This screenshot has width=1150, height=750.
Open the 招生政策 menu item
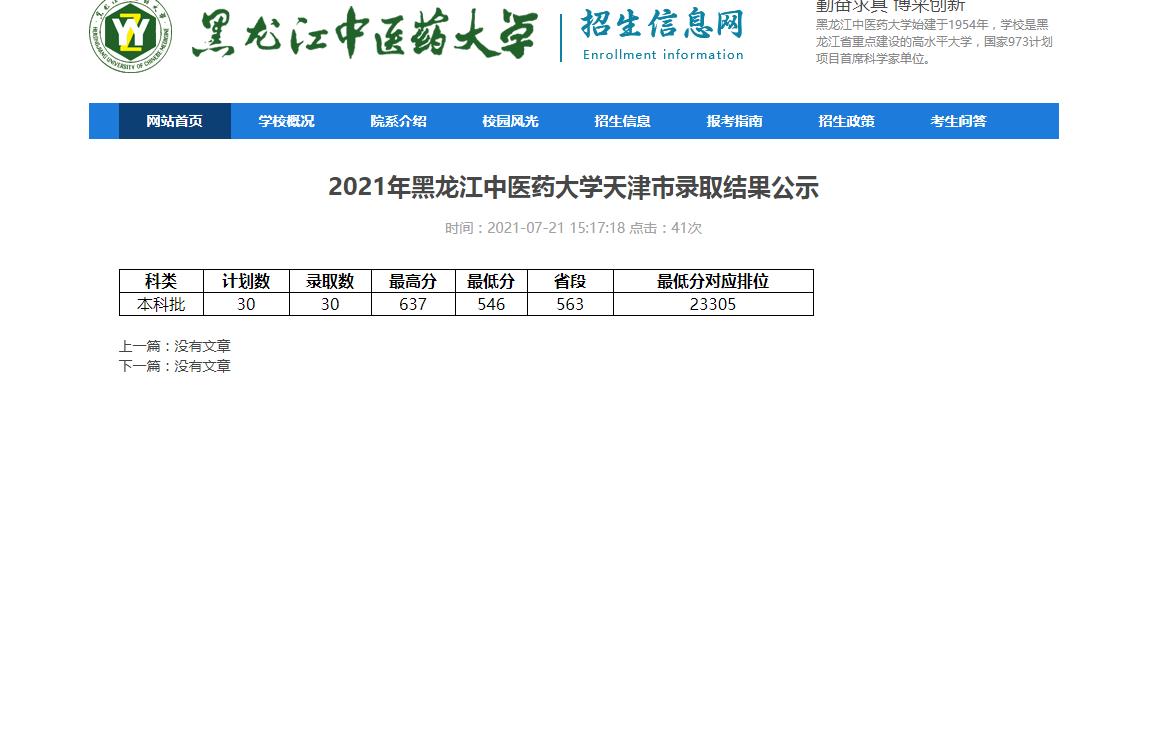point(846,121)
